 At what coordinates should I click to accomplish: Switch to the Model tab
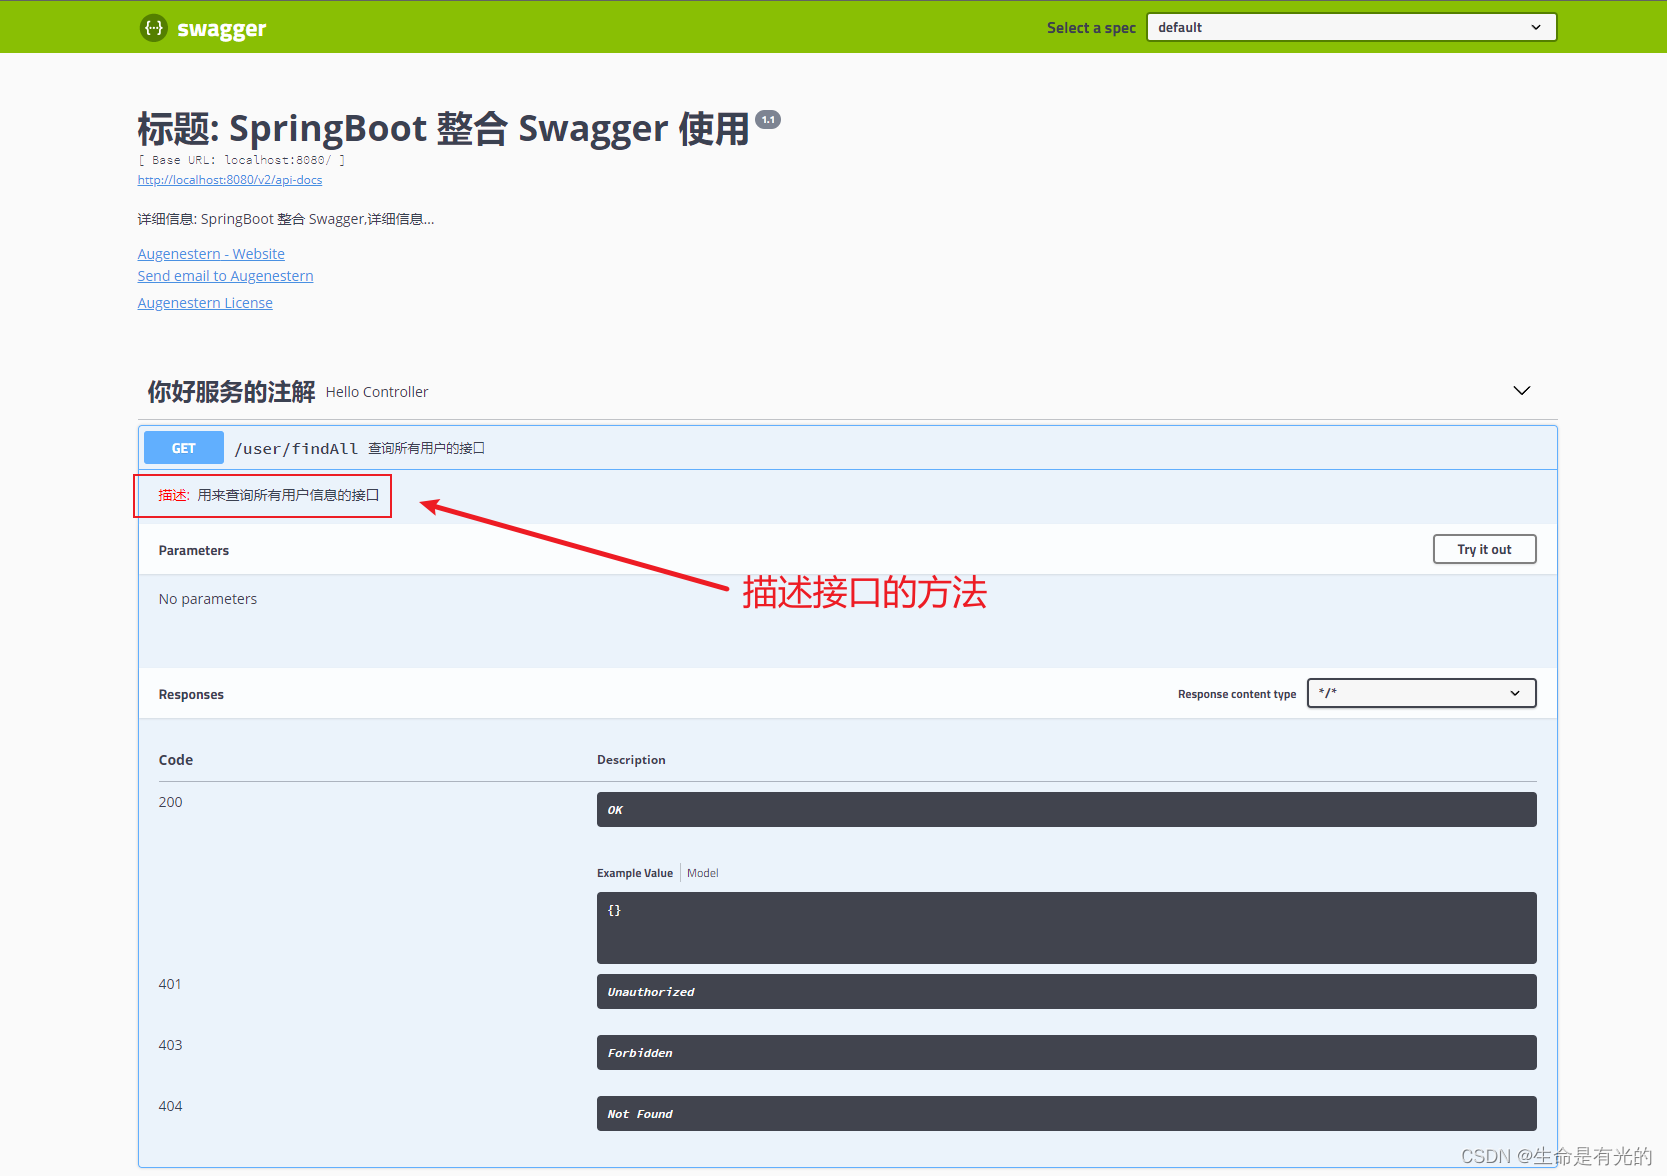(702, 873)
